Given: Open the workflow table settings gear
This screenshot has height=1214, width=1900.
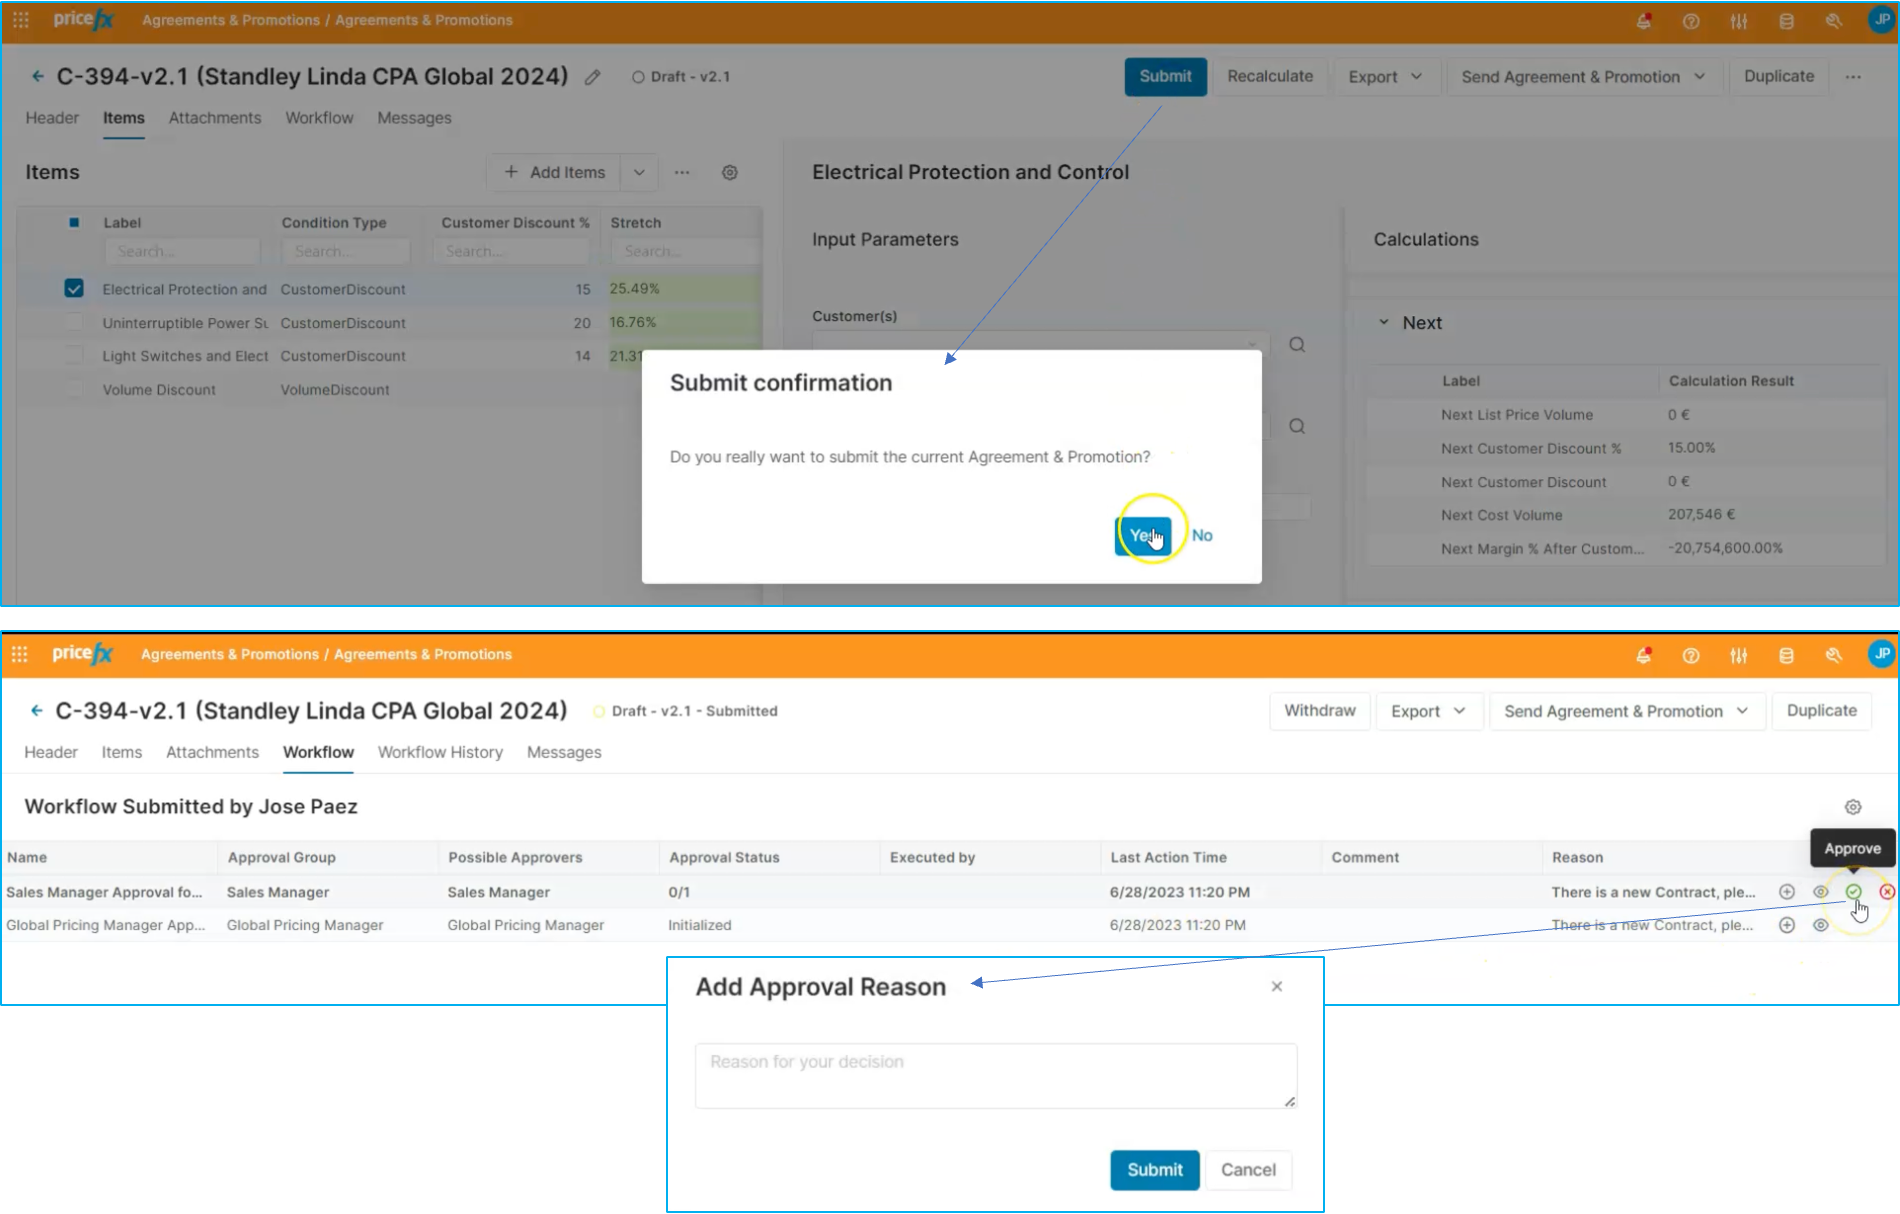Looking at the screenshot, I should coord(1853,807).
